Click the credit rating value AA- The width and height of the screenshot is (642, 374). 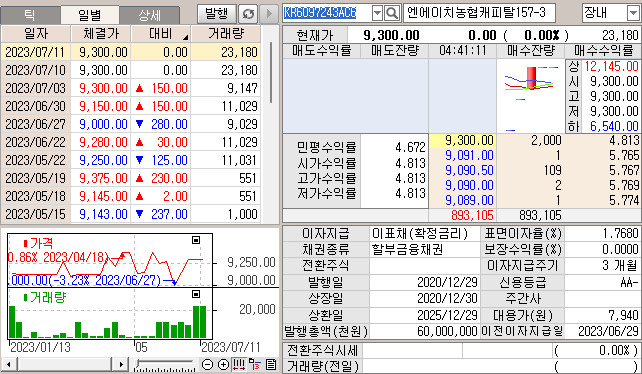click(x=629, y=283)
